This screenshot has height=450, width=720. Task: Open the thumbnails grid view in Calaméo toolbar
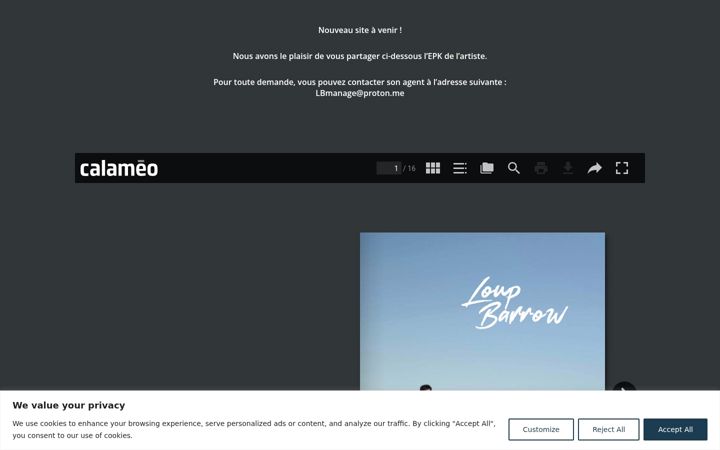click(x=433, y=168)
